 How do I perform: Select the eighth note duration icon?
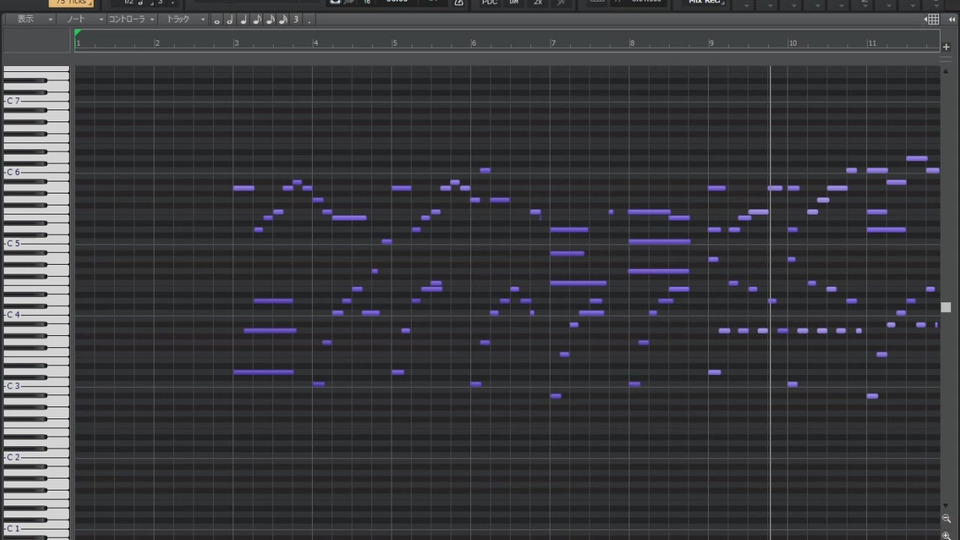point(257,20)
